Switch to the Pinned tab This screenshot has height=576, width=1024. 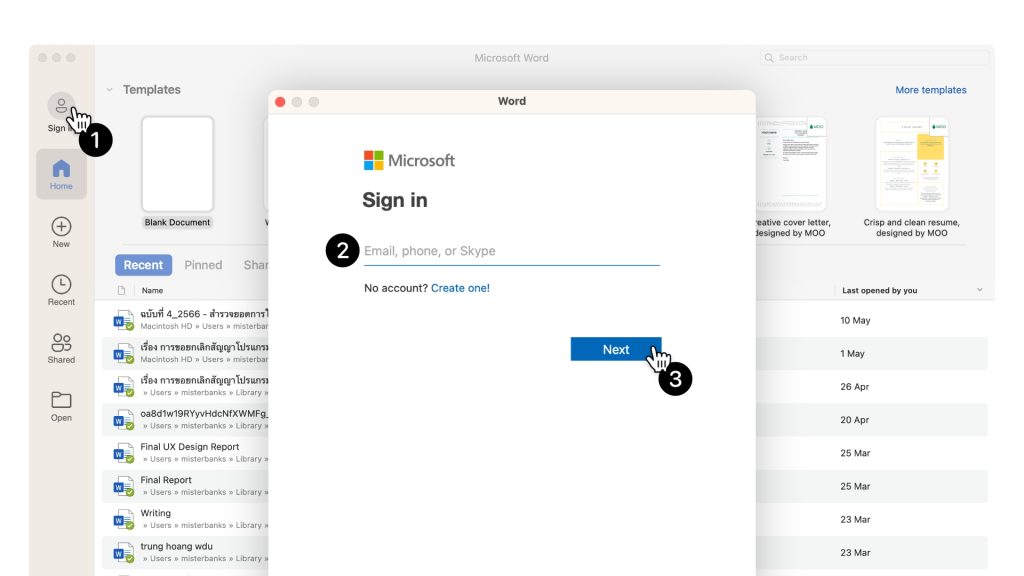click(x=203, y=265)
